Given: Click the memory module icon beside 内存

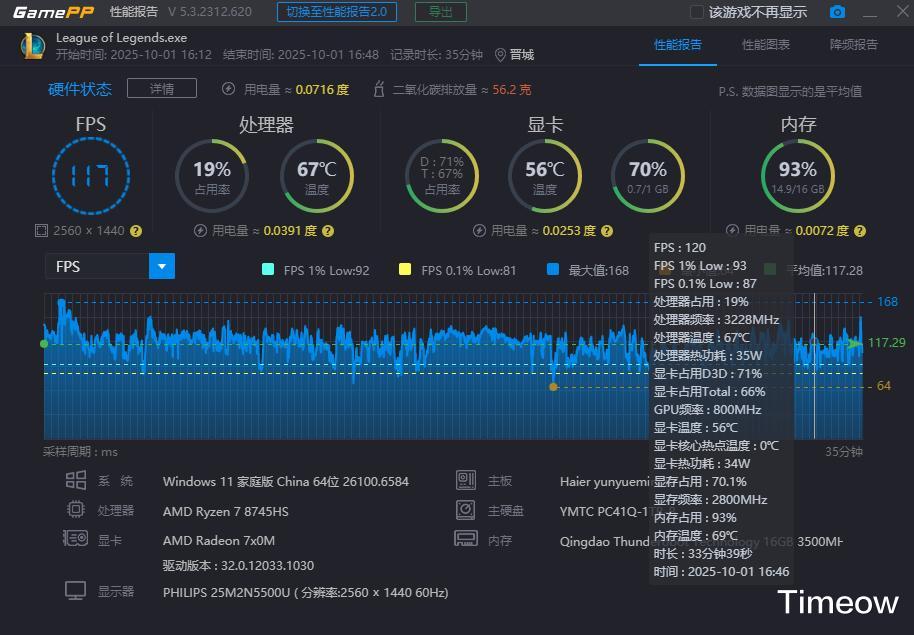Looking at the screenshot, I should point(465,539).
